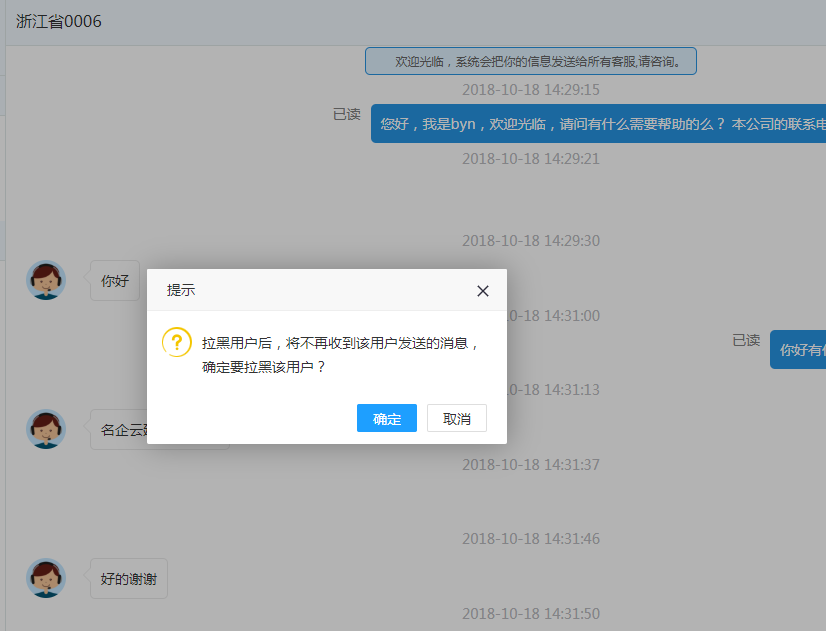Viewport: 826px width, 631px height.
Task: Select the 你好 message bubble
Action: click(115, 281)
